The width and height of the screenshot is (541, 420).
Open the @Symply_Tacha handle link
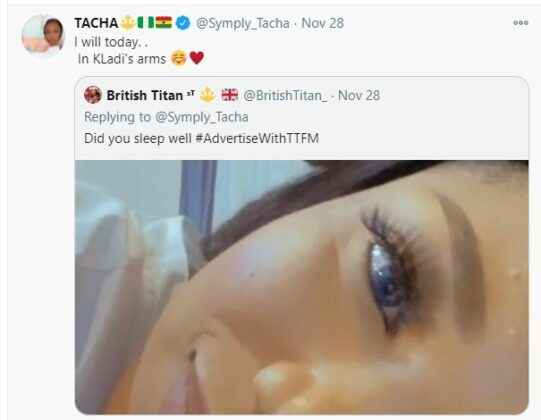243,23
